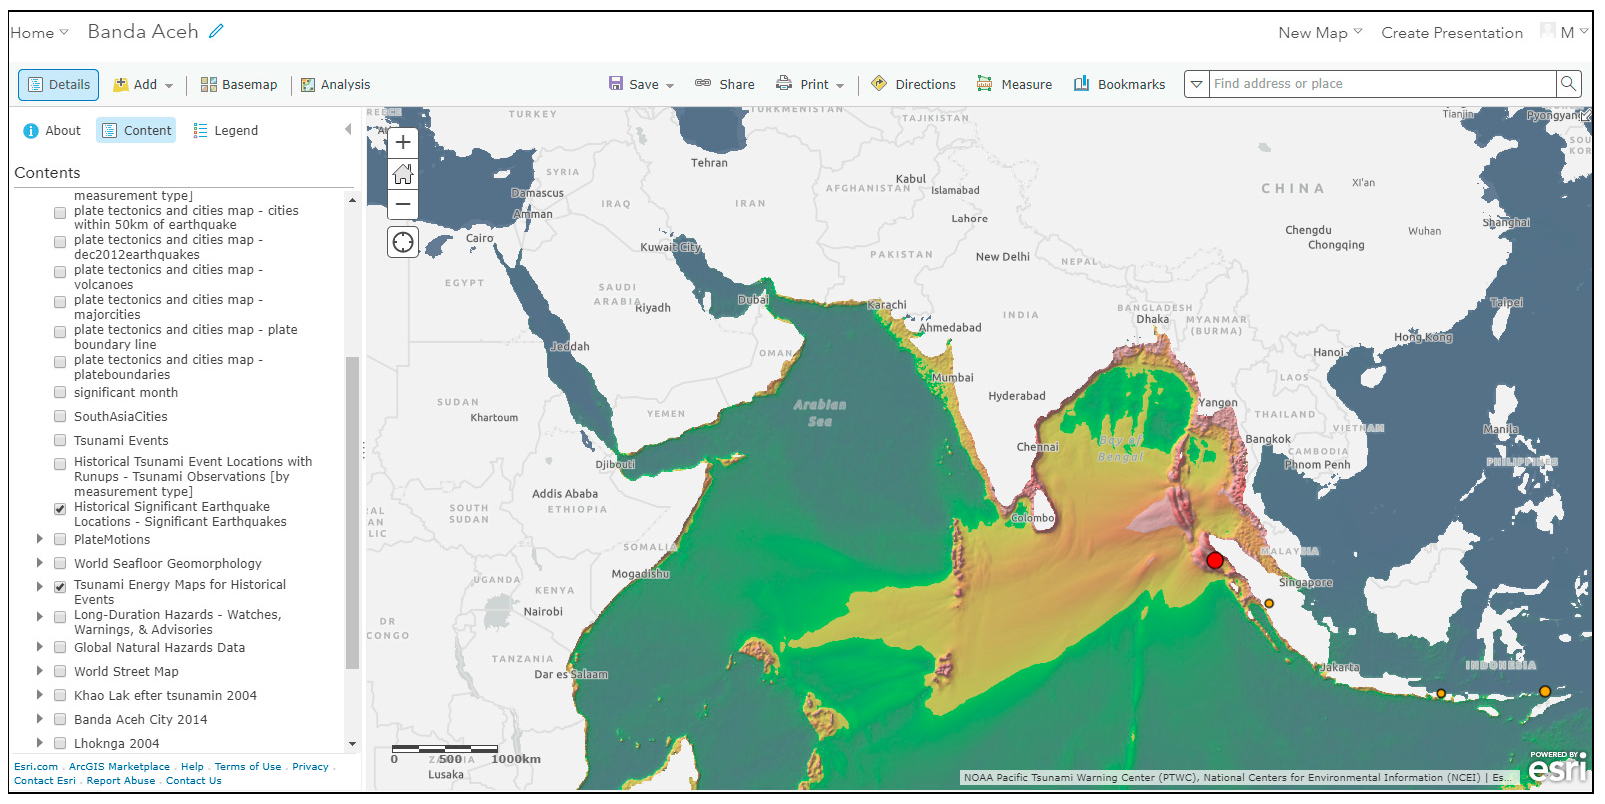Enable the Tsunami Events layer
This screenshot has height=804, width=1605.
[x=60, y=441]
